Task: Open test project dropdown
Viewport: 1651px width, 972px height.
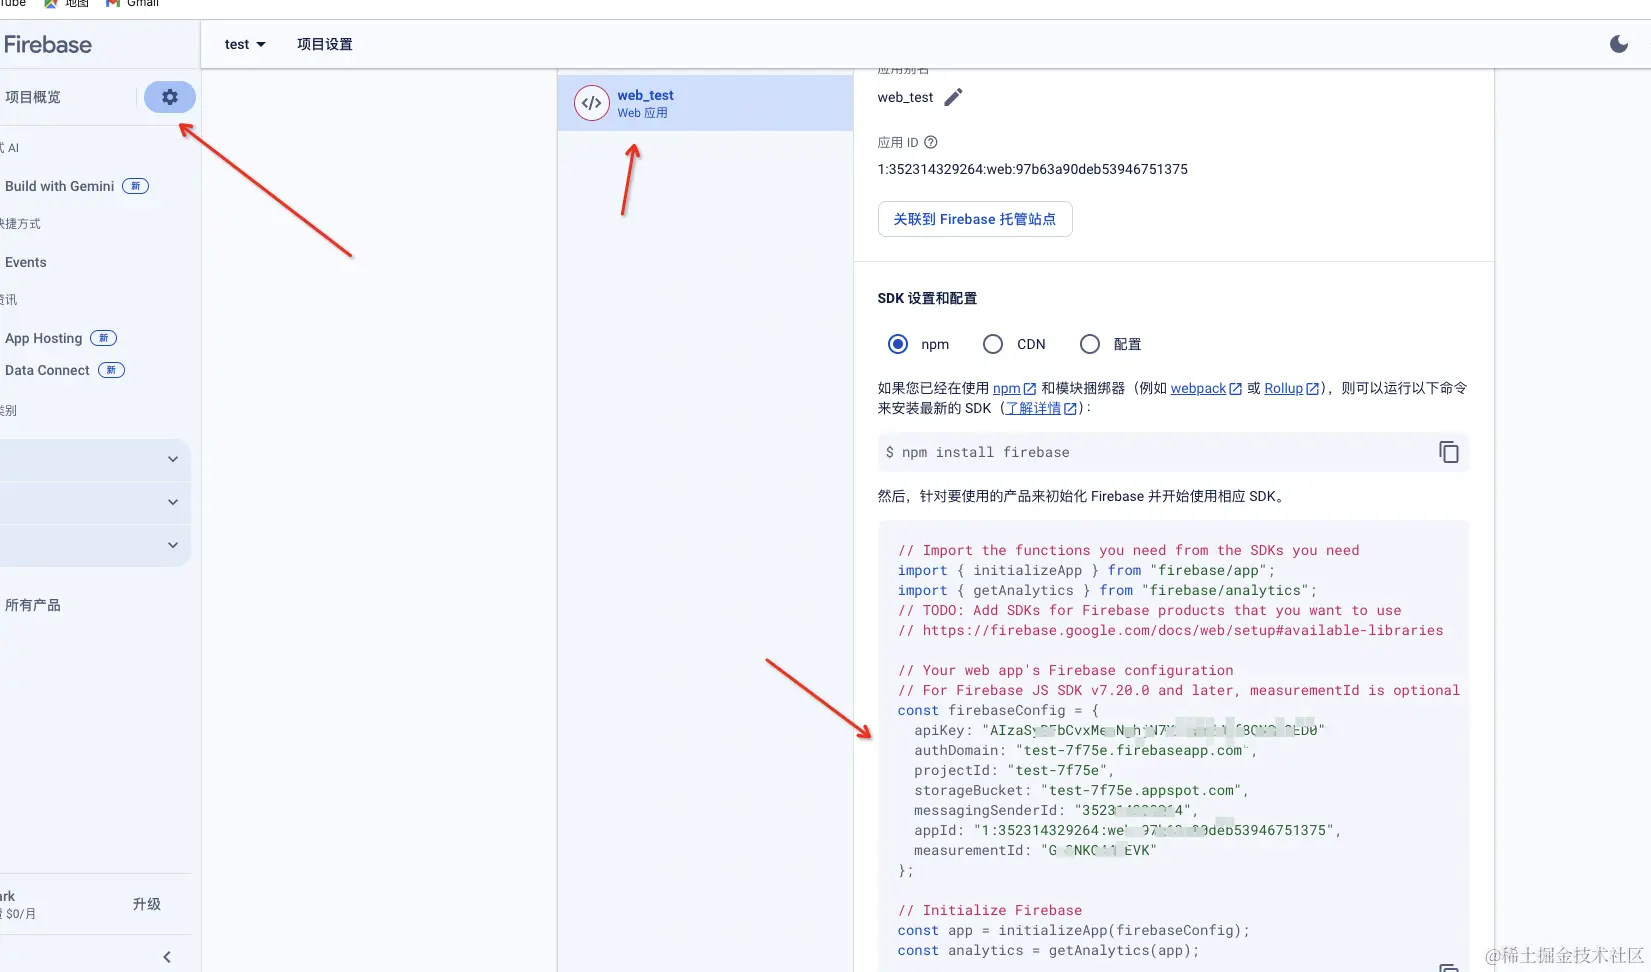Action: pos(245,44)
